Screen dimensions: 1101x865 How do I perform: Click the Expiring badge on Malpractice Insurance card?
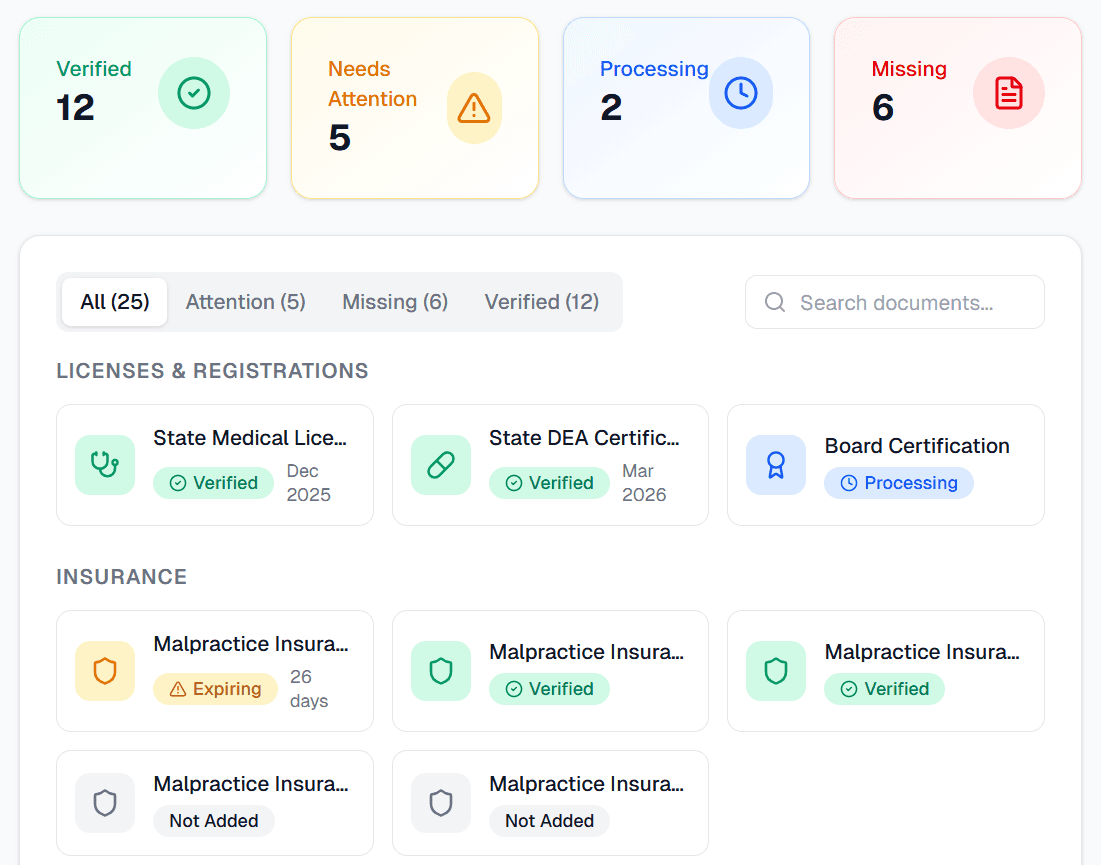coord(215,689)
